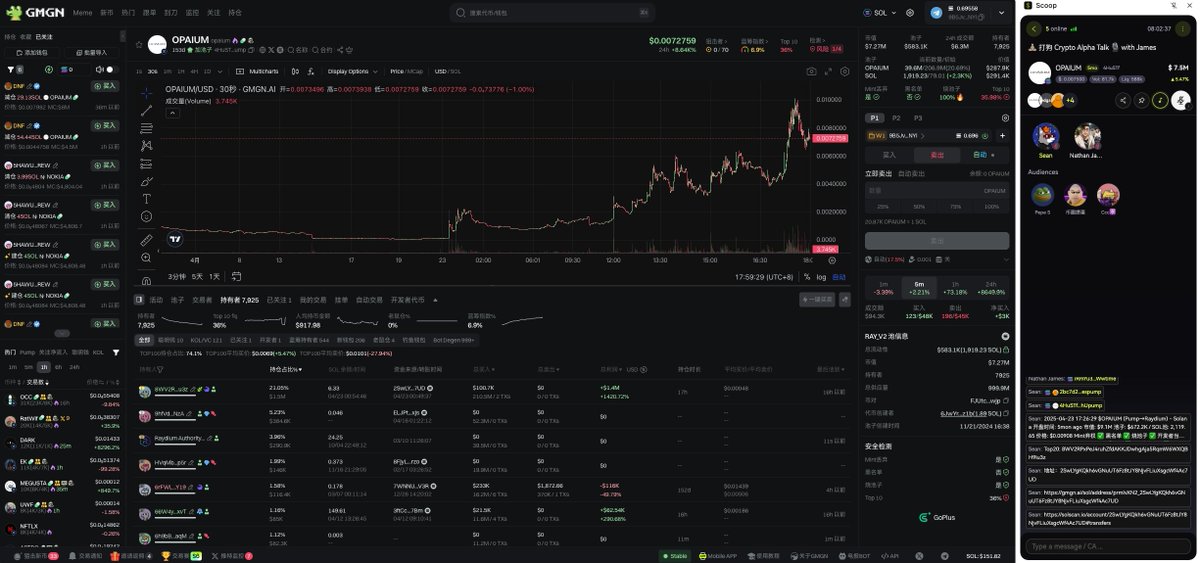
Task: Open the MEGUSTA token in the trending list
Action: (x=63, y=485)
